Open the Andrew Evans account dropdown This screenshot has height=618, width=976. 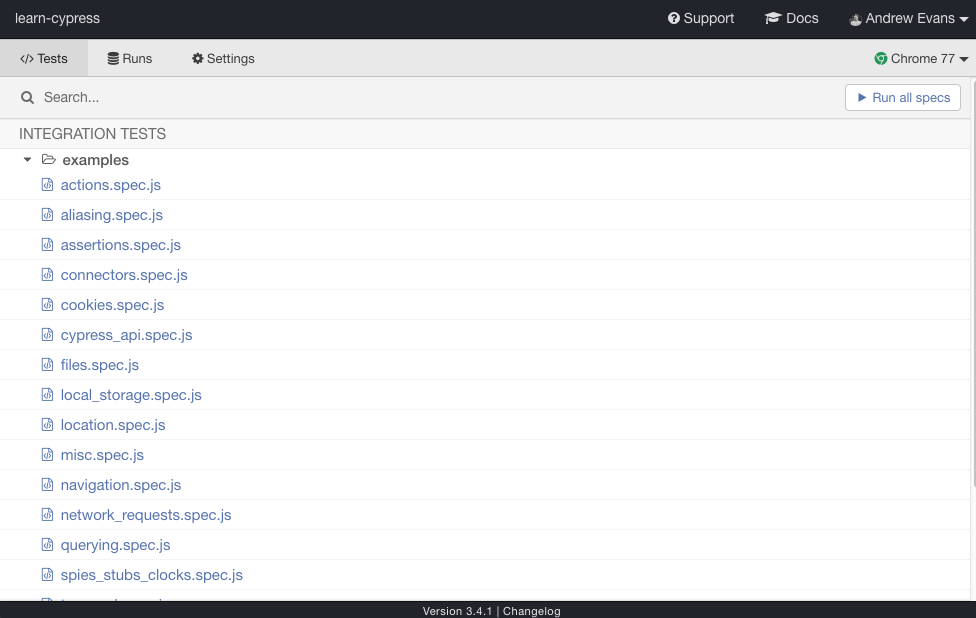click(908, 19)
